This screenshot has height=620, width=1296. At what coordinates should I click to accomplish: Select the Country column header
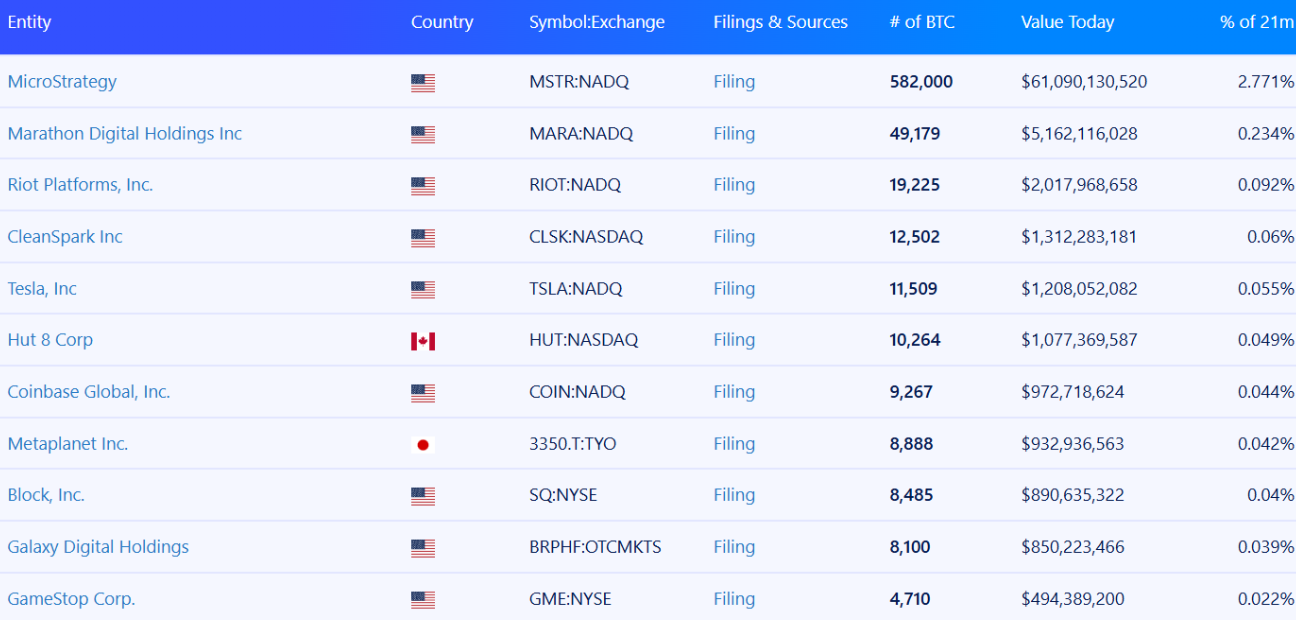pyautogui.click(x=442, y=22)
